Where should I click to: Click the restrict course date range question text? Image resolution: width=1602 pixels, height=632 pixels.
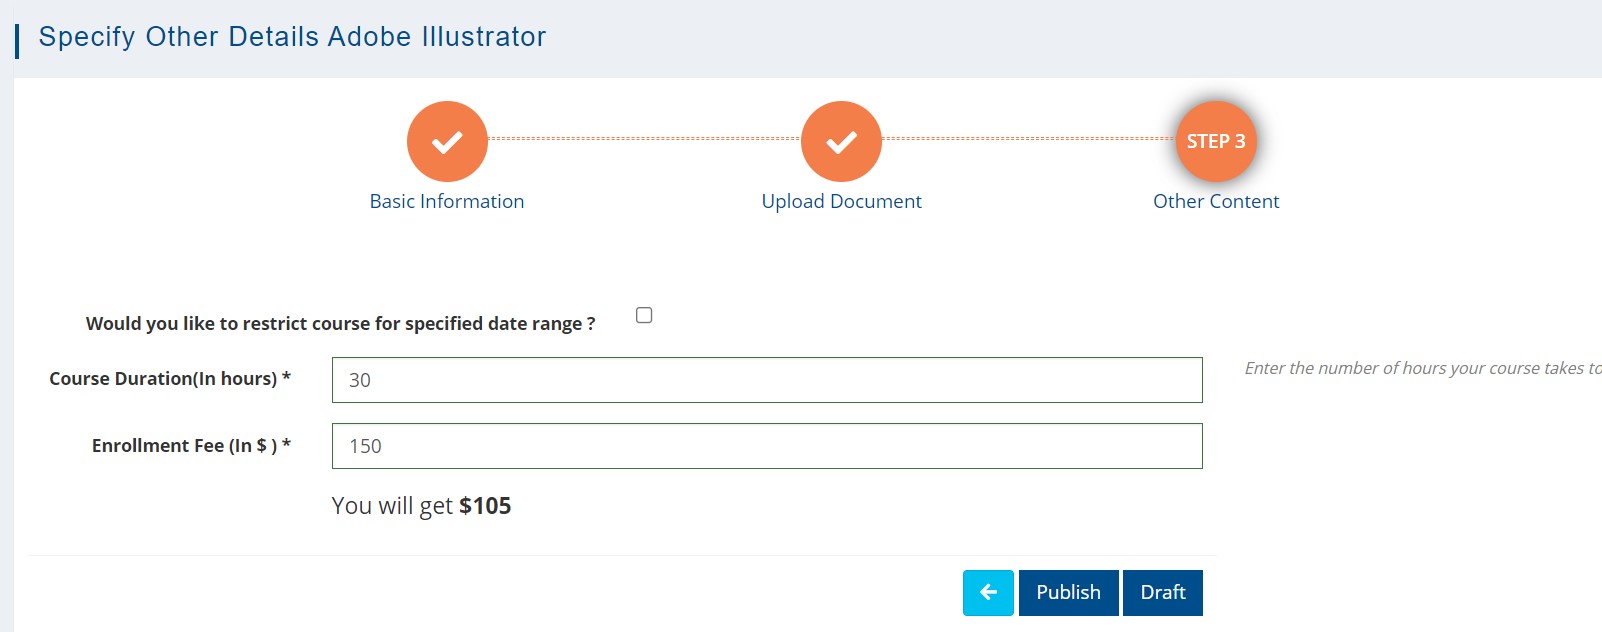click(340, 323)
